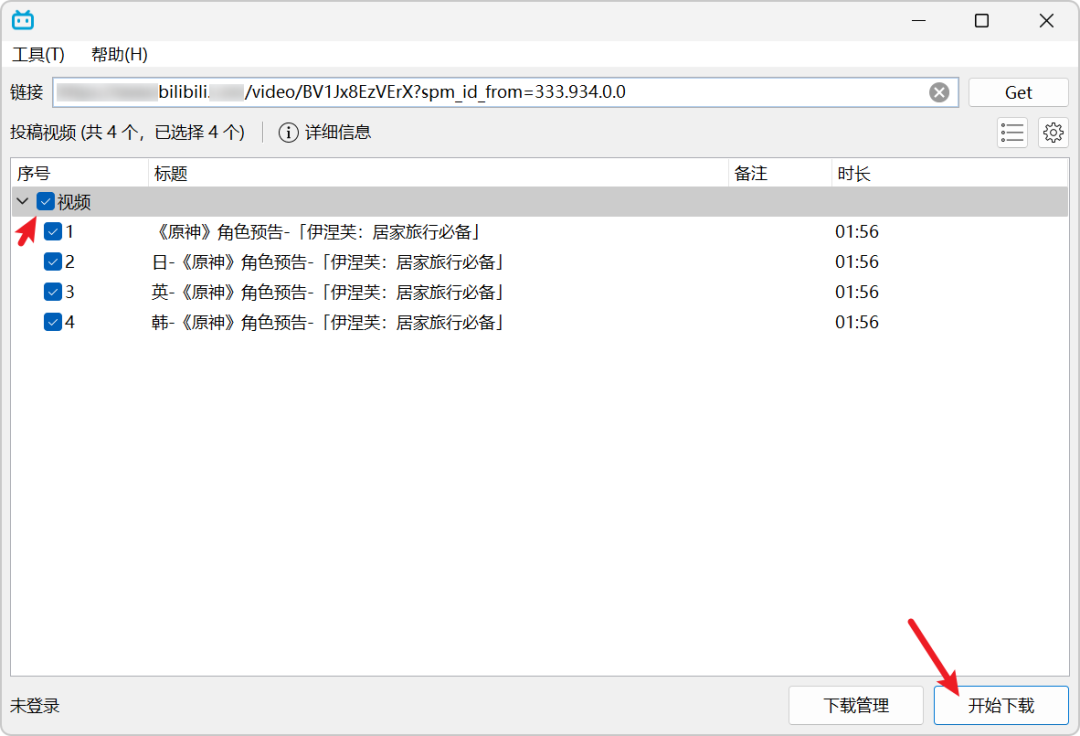Open 详细信息 link

338,132
